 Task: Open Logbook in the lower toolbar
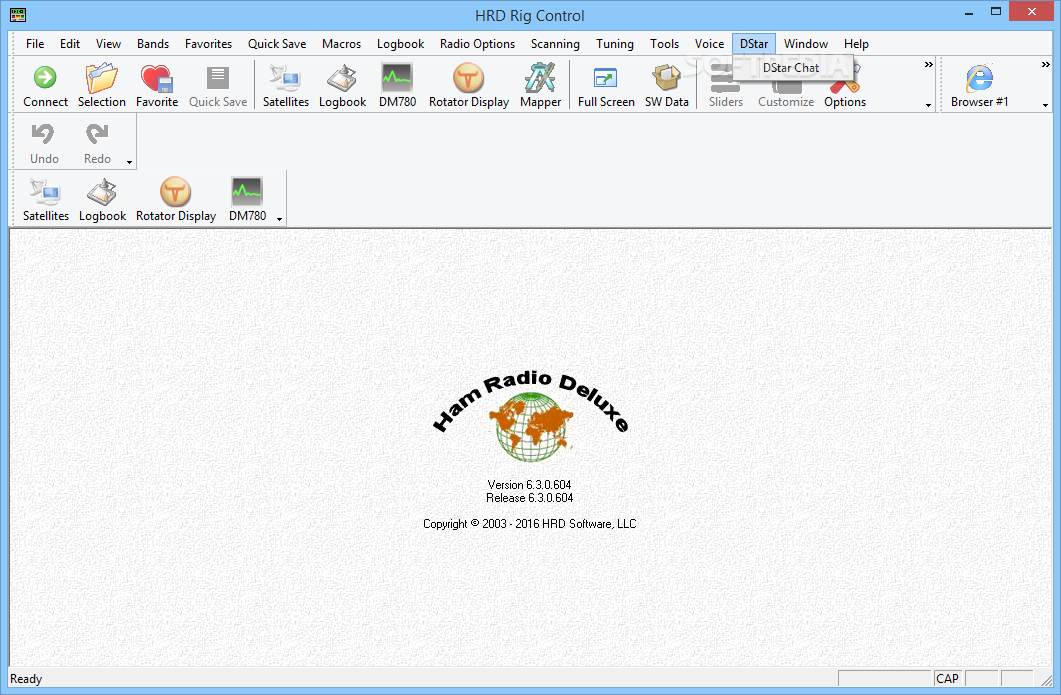pos(102,192)
